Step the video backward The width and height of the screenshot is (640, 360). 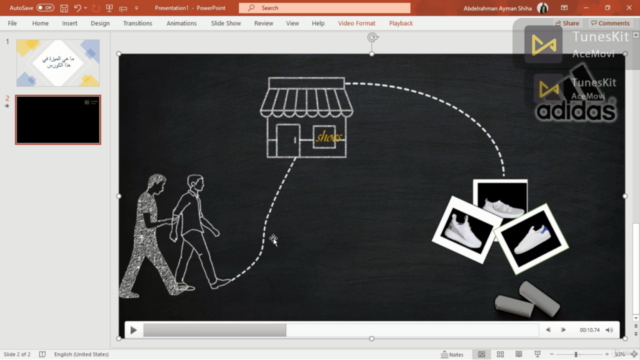tap(548, 330)
